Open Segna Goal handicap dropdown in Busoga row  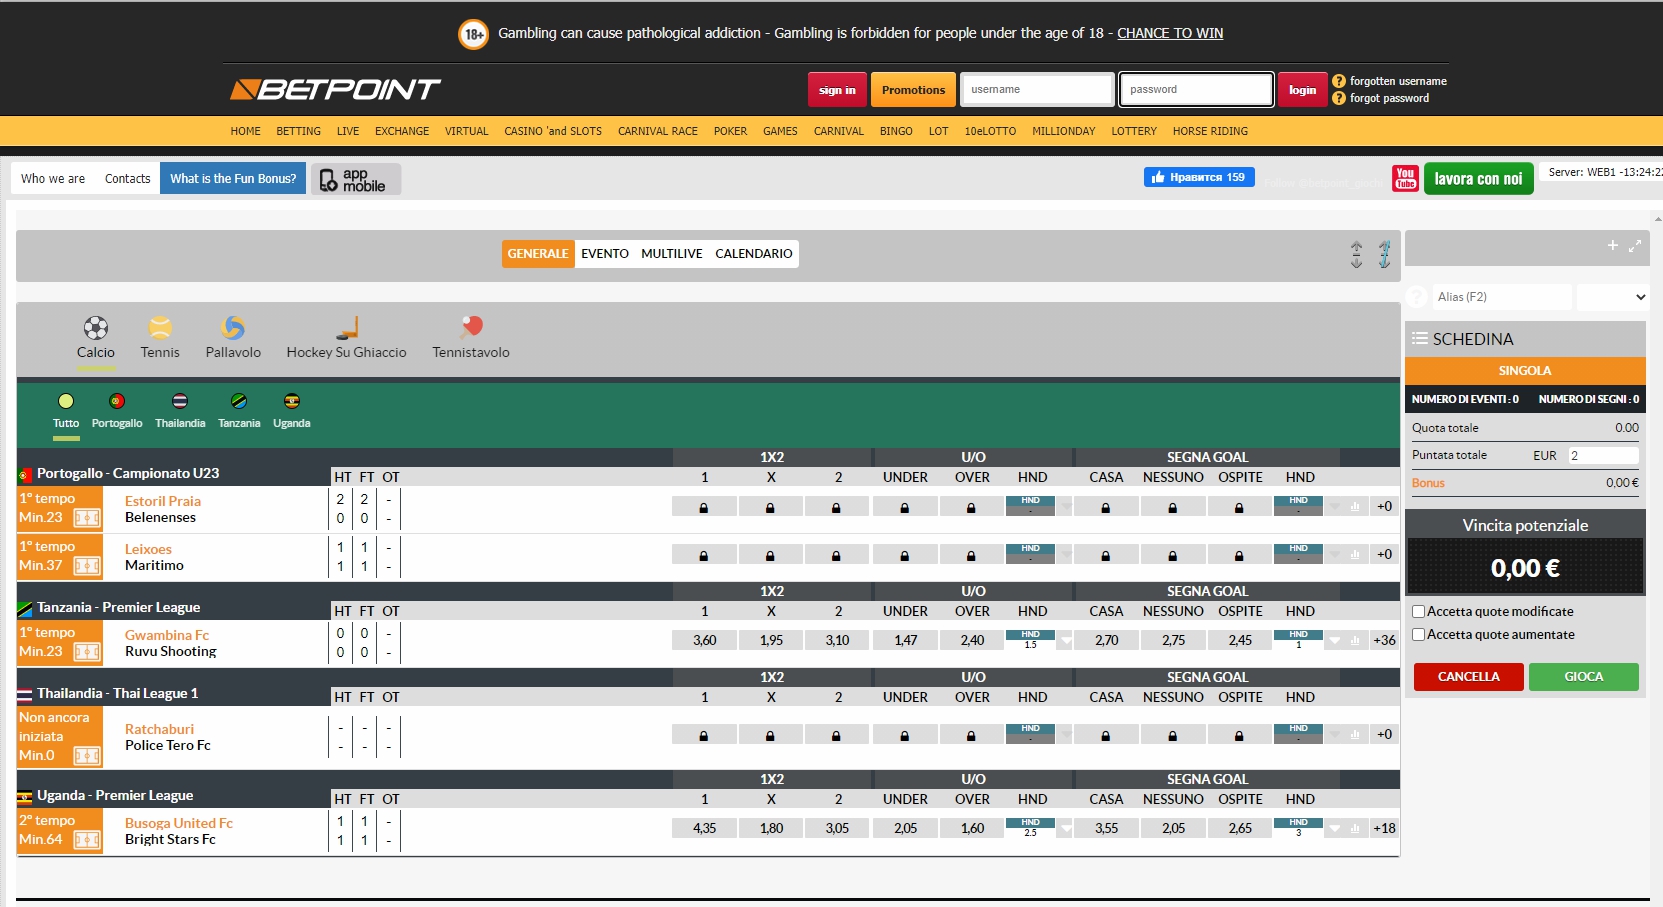click(x=1334, y=828)
